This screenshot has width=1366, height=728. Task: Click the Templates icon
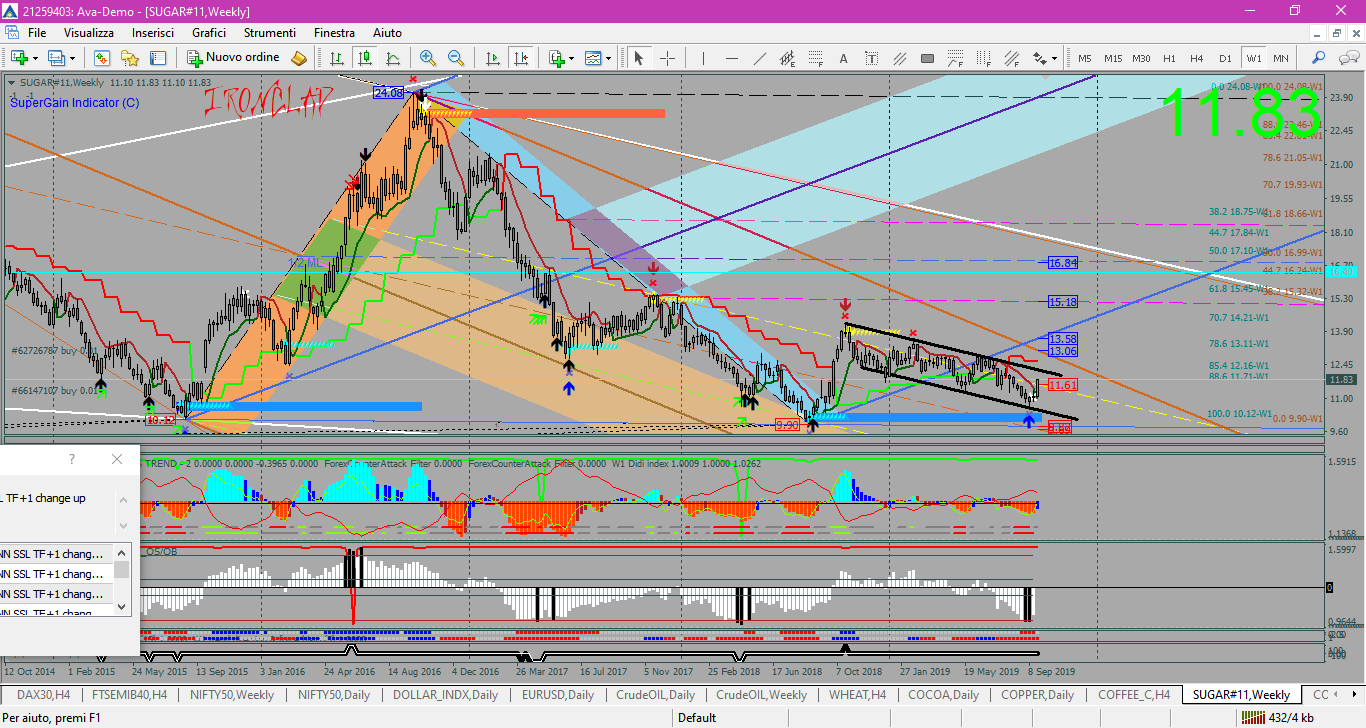click(593, 58)
